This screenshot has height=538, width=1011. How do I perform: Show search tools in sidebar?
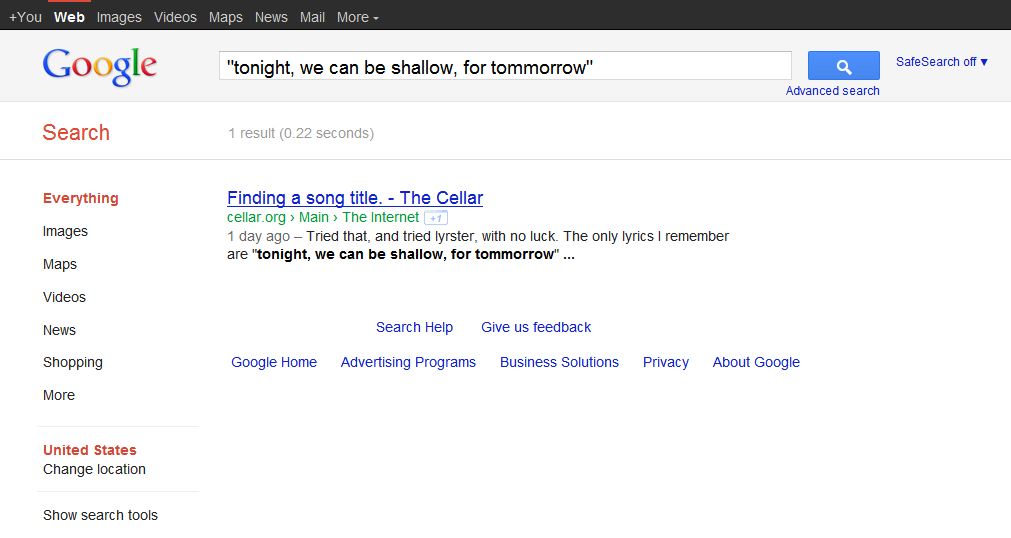100,515
